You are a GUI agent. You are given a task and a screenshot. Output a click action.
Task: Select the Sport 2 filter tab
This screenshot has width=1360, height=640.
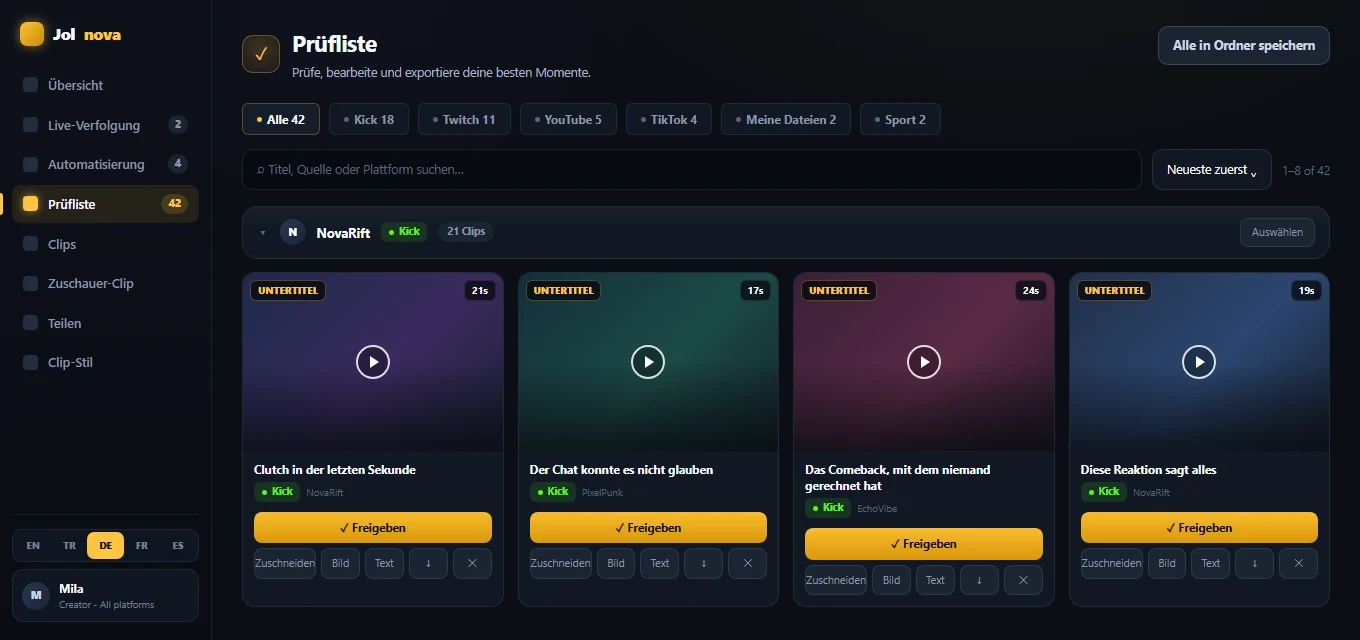click(x=900, y=119)
